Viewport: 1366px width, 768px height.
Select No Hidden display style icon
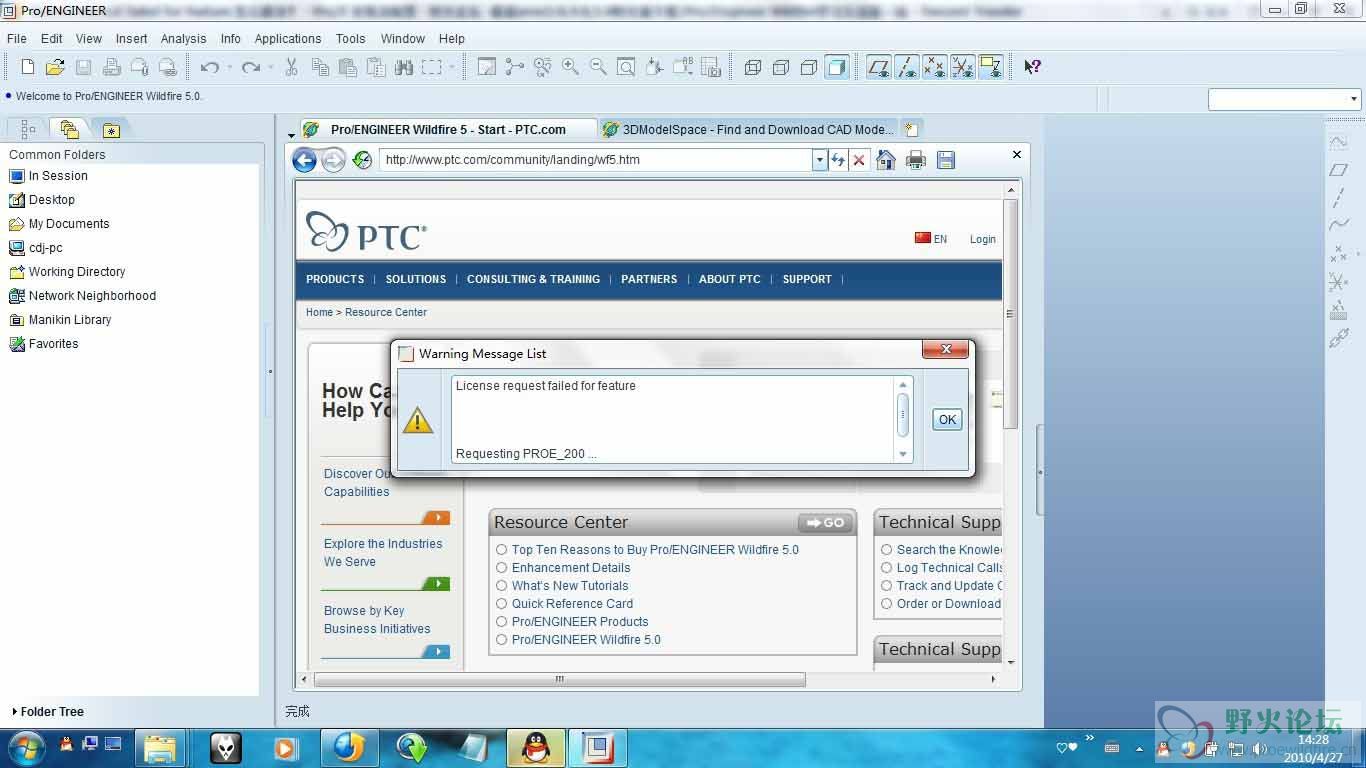[x=809, y=67]
